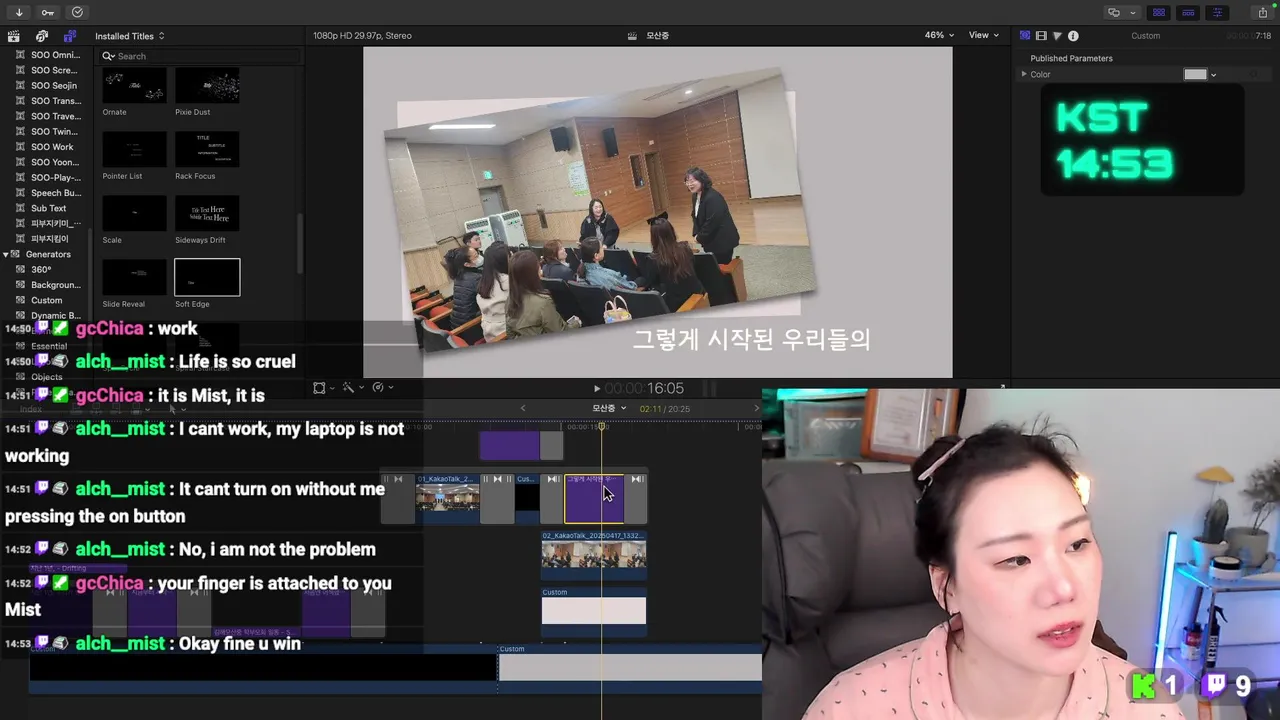Open the 46% zoom level dropdown

[x=938, y=35]
